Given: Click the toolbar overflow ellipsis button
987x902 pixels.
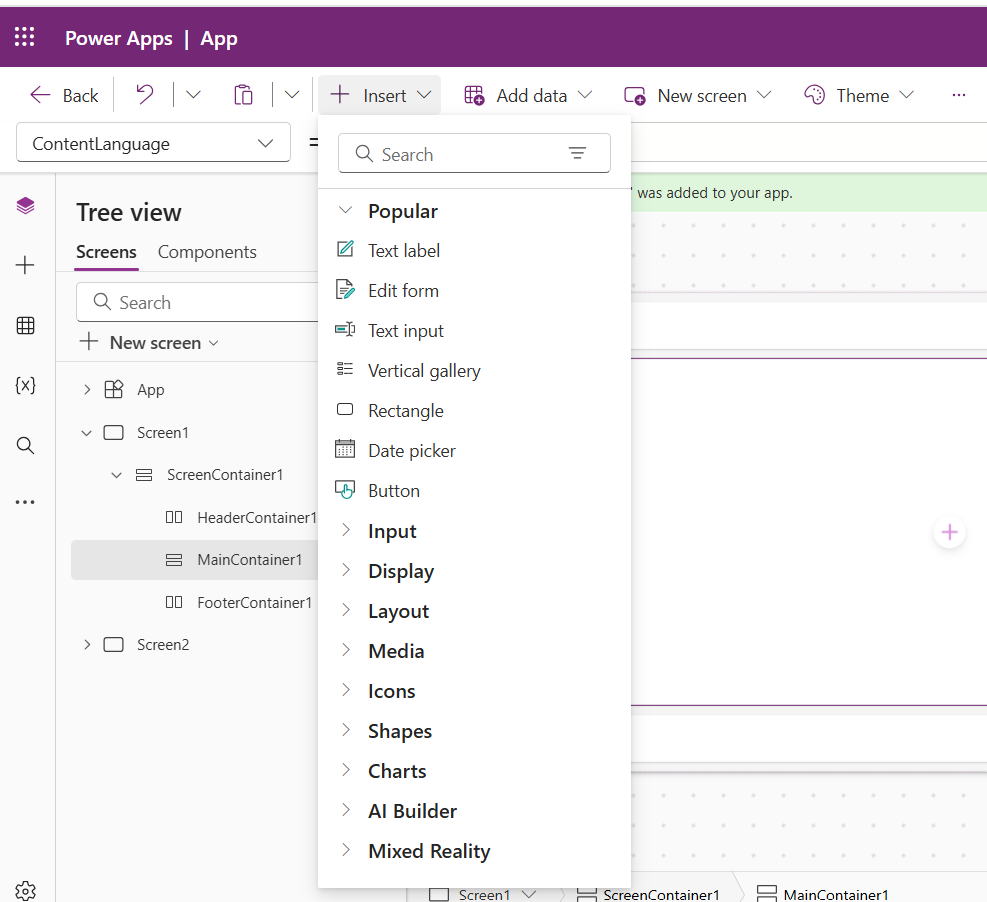Looking at the screenshot, I should click(x=959, y=95).
